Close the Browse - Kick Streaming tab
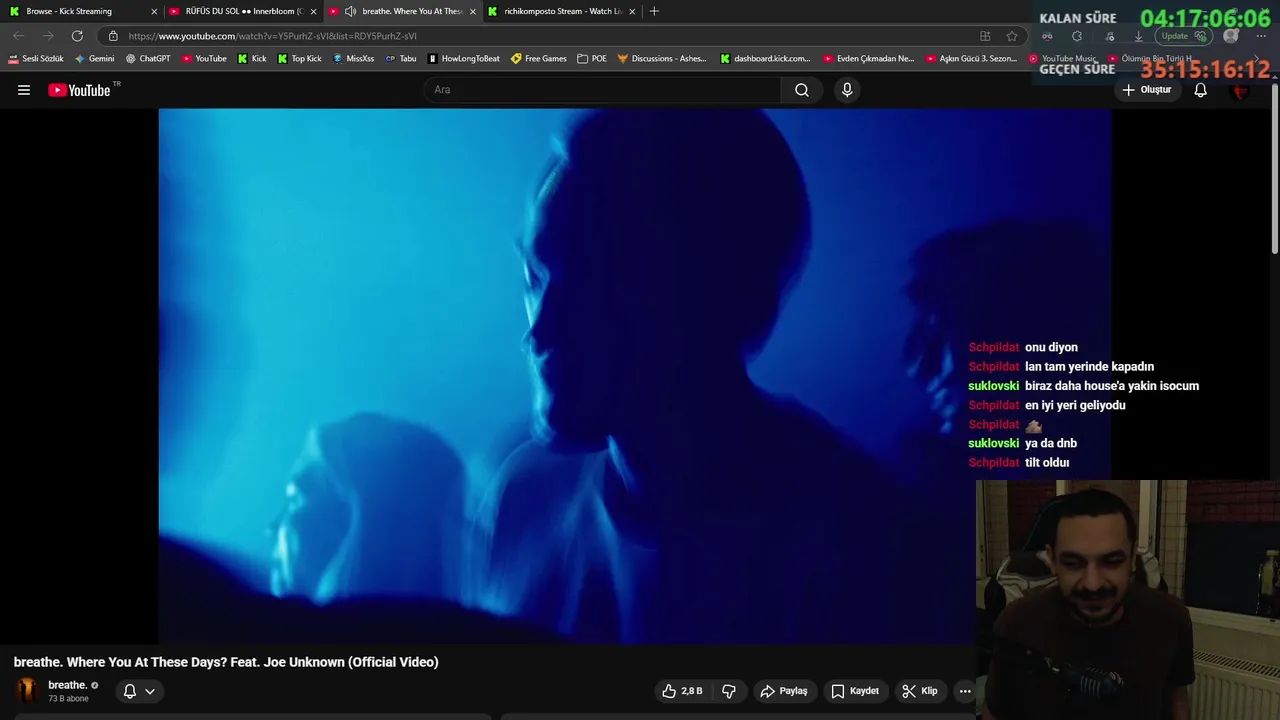Screen dimensions: 1280x720 [154, 11]
